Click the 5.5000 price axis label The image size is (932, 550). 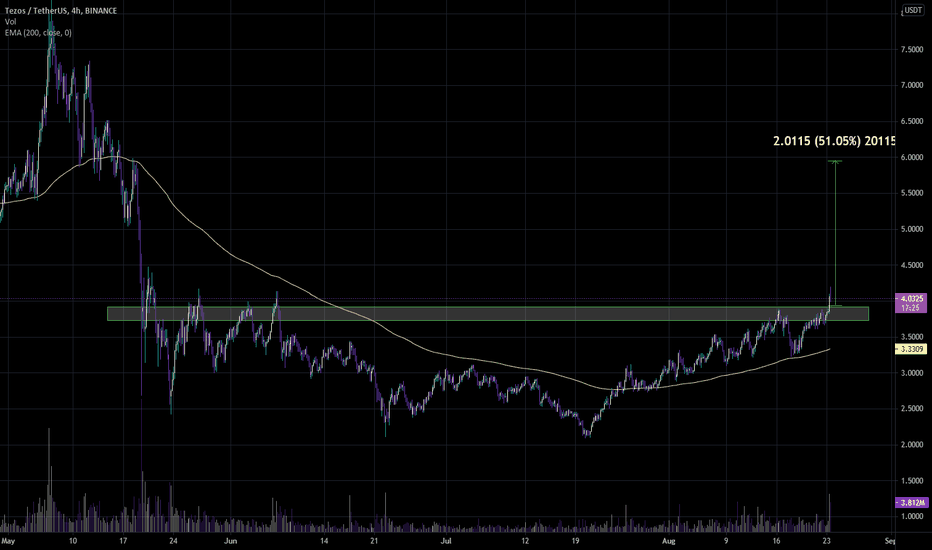coord(912,193)
